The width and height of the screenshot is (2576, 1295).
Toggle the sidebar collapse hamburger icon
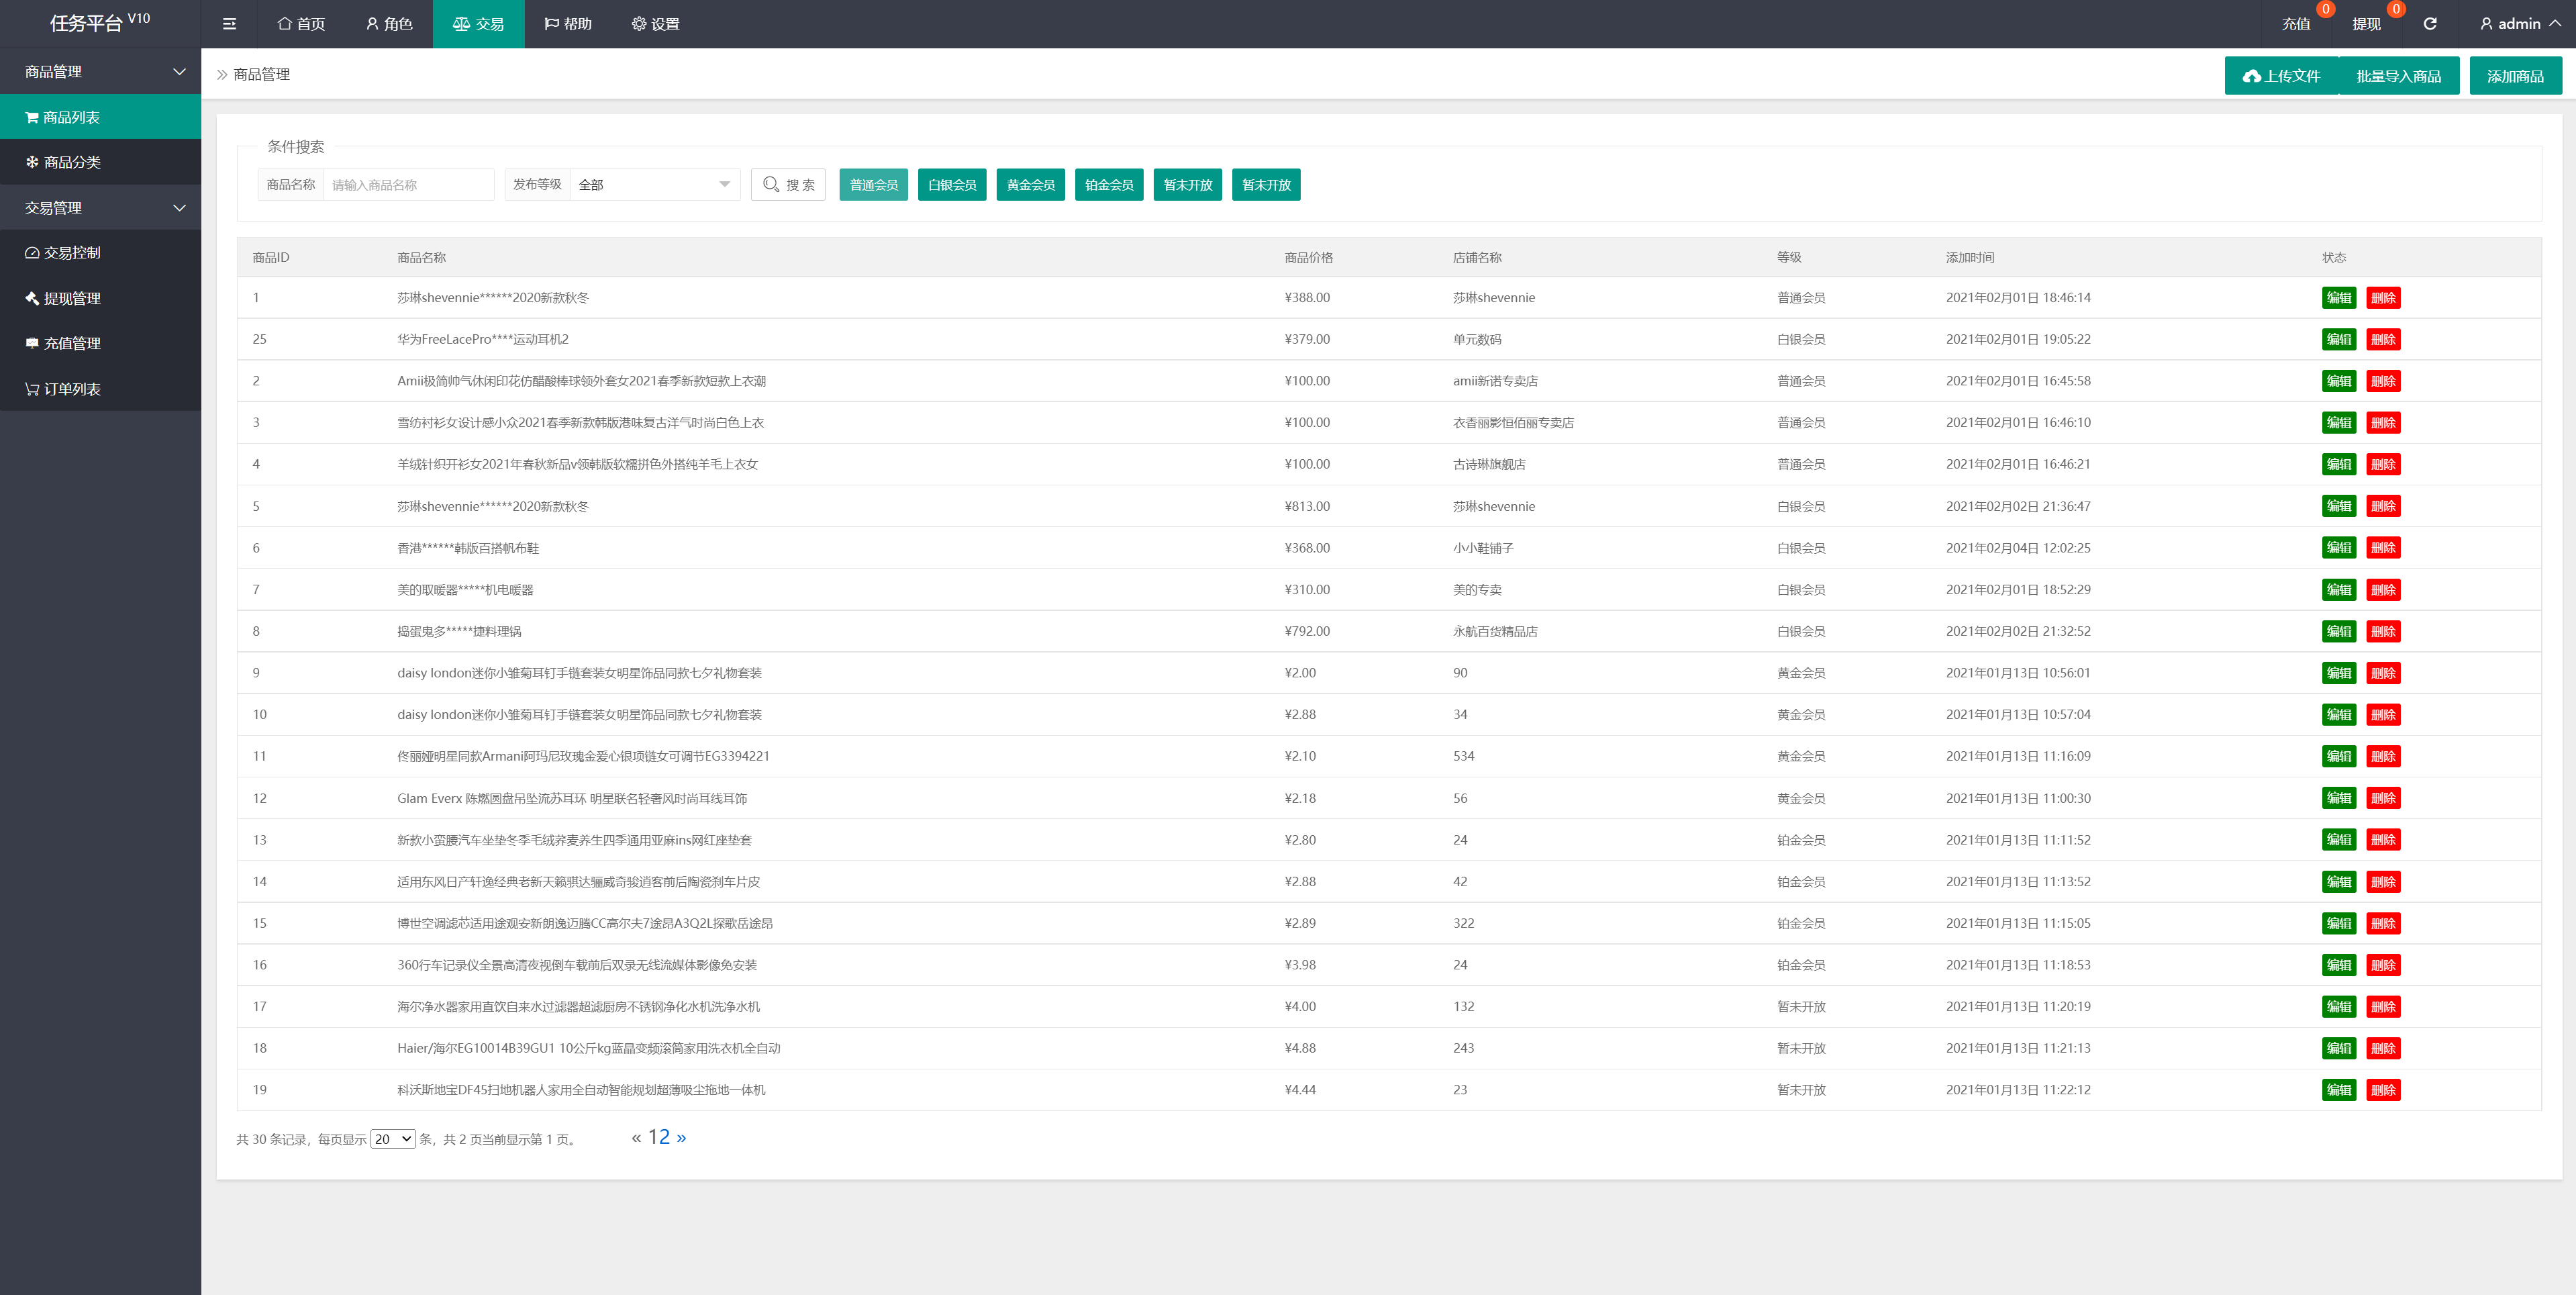tap(229, 24)
